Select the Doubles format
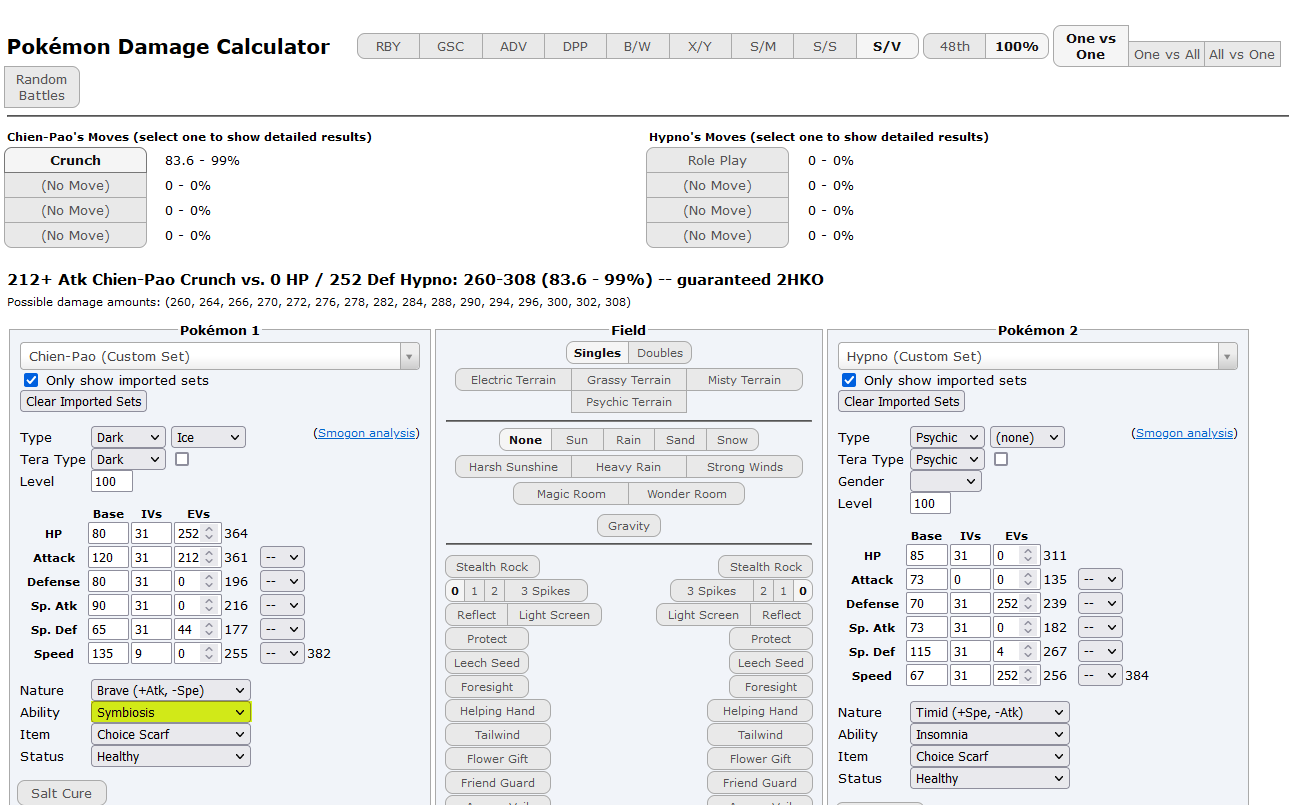This screenshot has height=805, width=1289. point(660,352)
